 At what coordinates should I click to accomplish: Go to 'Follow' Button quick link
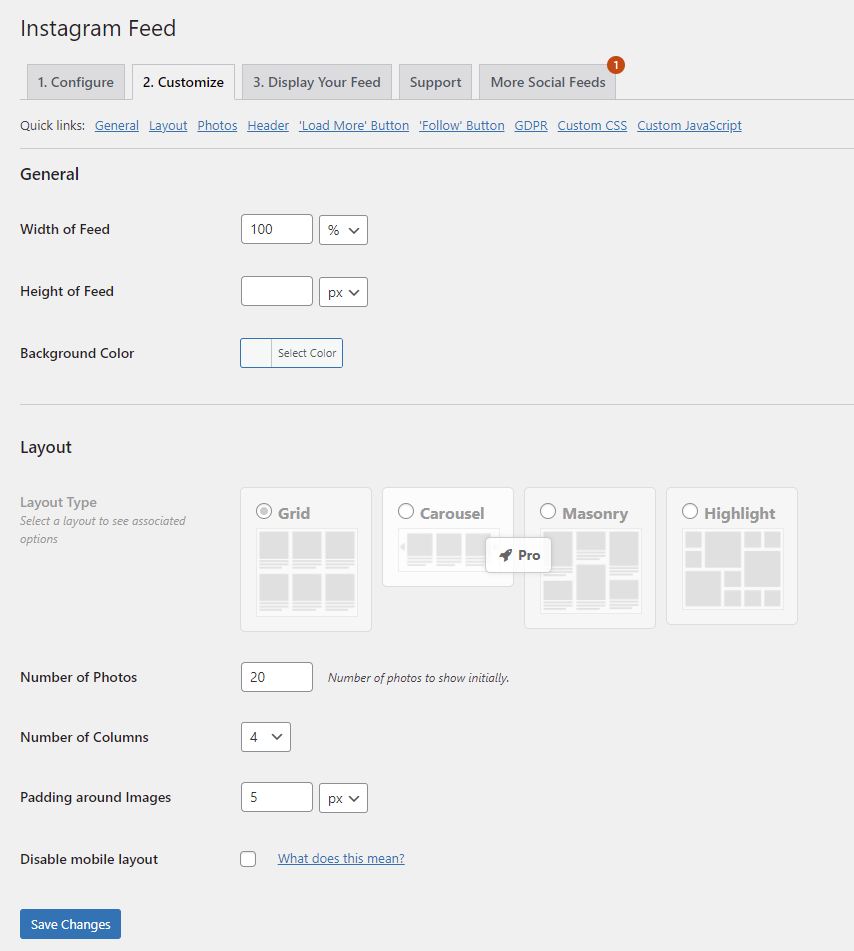click(x=462, y=126)
